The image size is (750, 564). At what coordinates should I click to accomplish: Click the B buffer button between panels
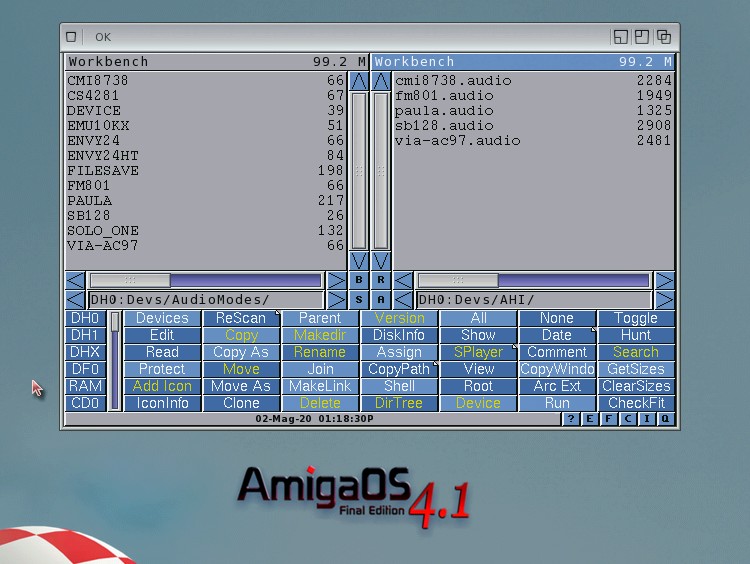coord(359,281)
